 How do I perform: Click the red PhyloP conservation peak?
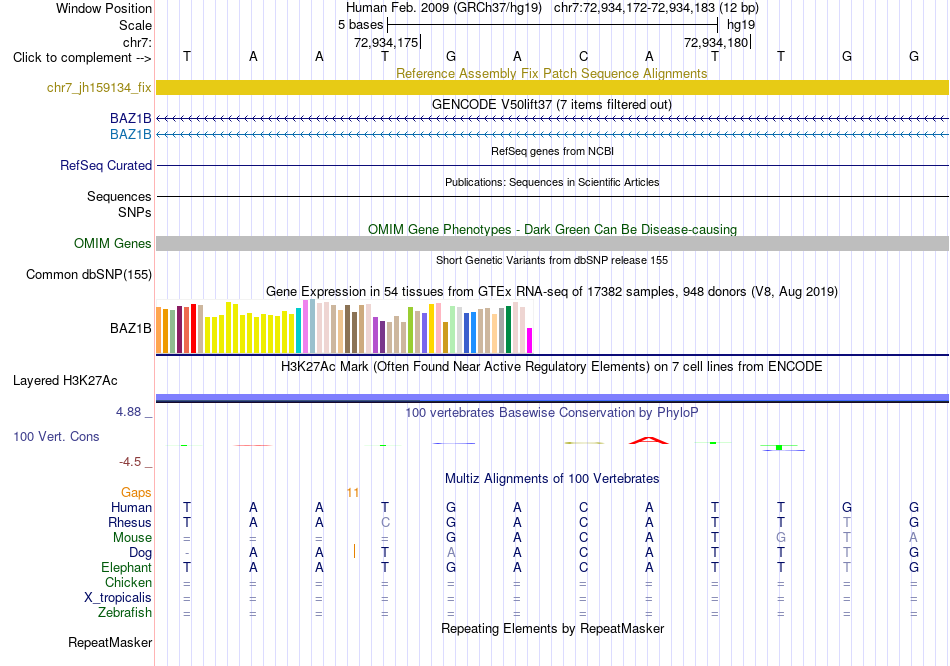[648, 441]
